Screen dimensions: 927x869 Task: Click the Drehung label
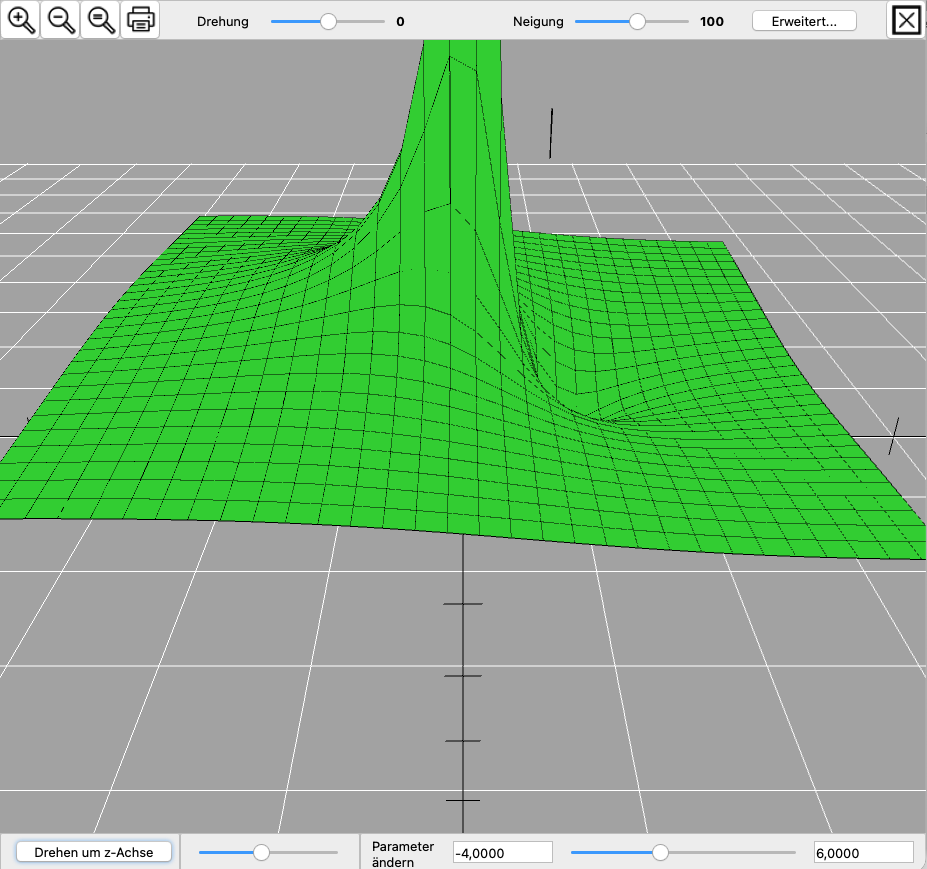click(223, 21)
